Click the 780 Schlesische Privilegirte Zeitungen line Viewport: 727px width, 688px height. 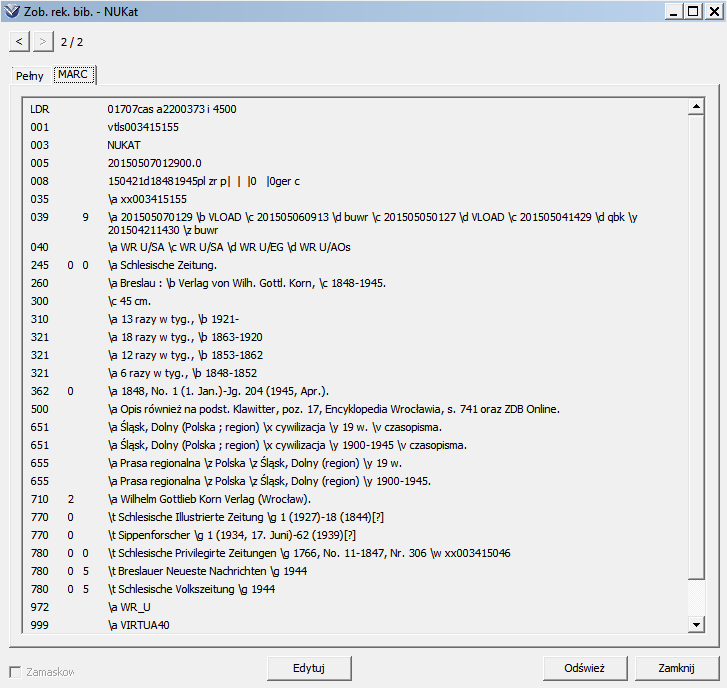309,554
